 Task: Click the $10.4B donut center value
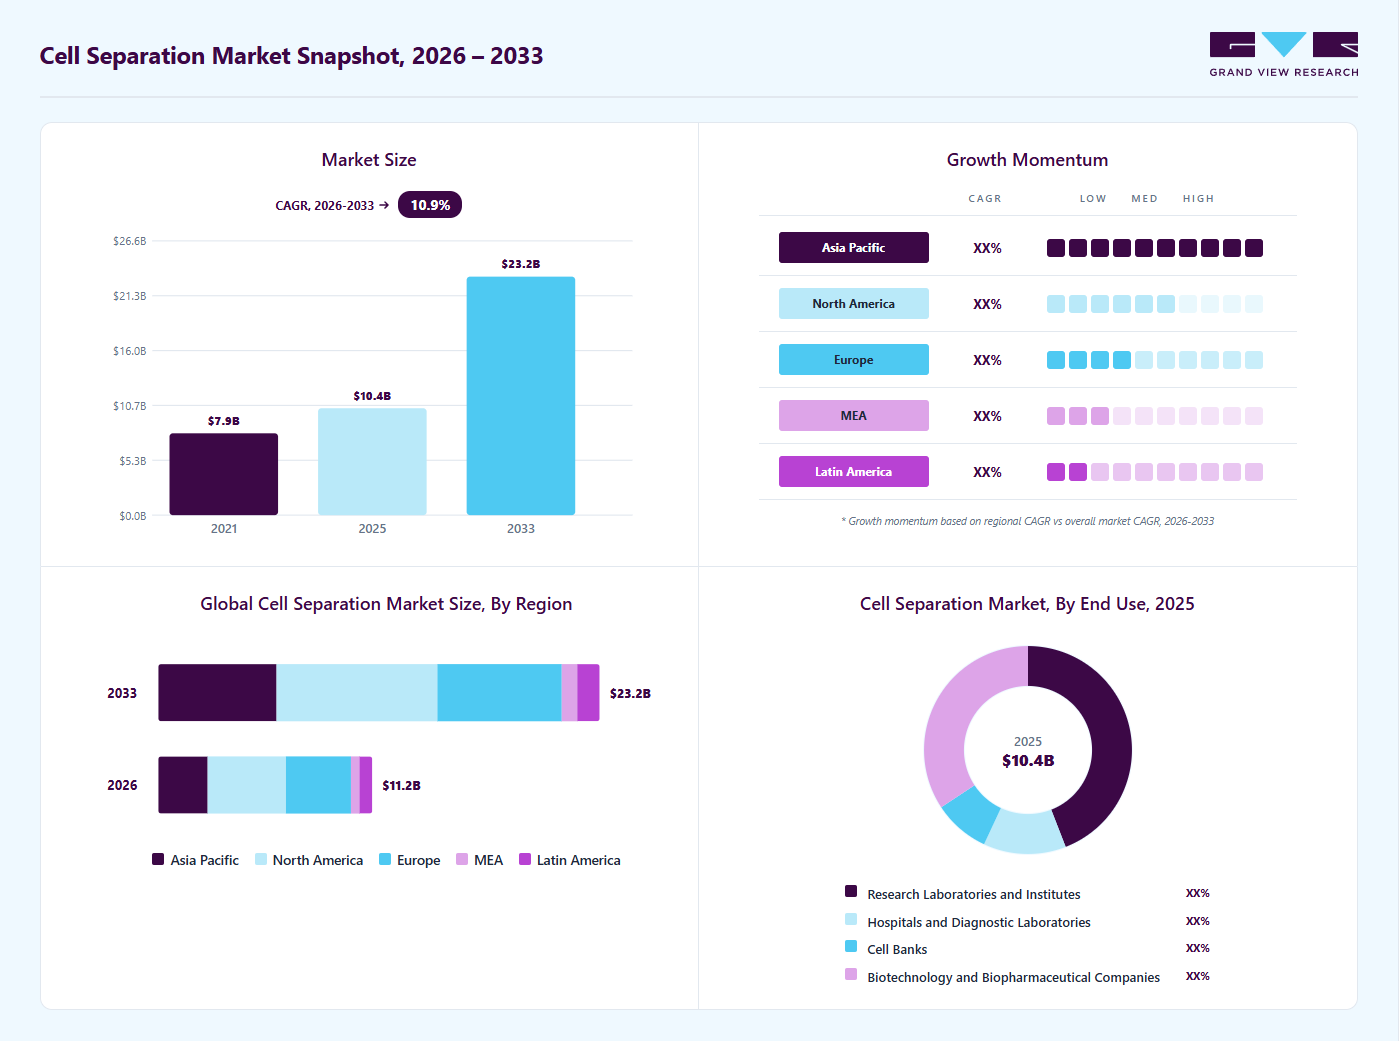[x=1028, y=761]
